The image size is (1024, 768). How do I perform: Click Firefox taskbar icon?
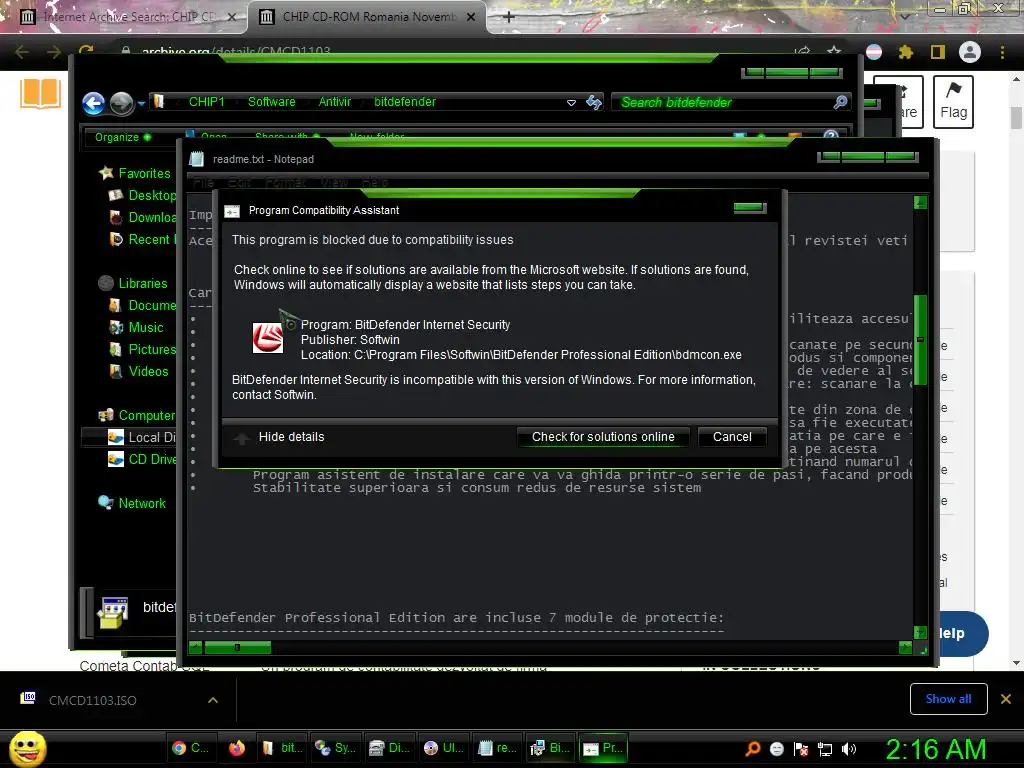coord(236,748)
